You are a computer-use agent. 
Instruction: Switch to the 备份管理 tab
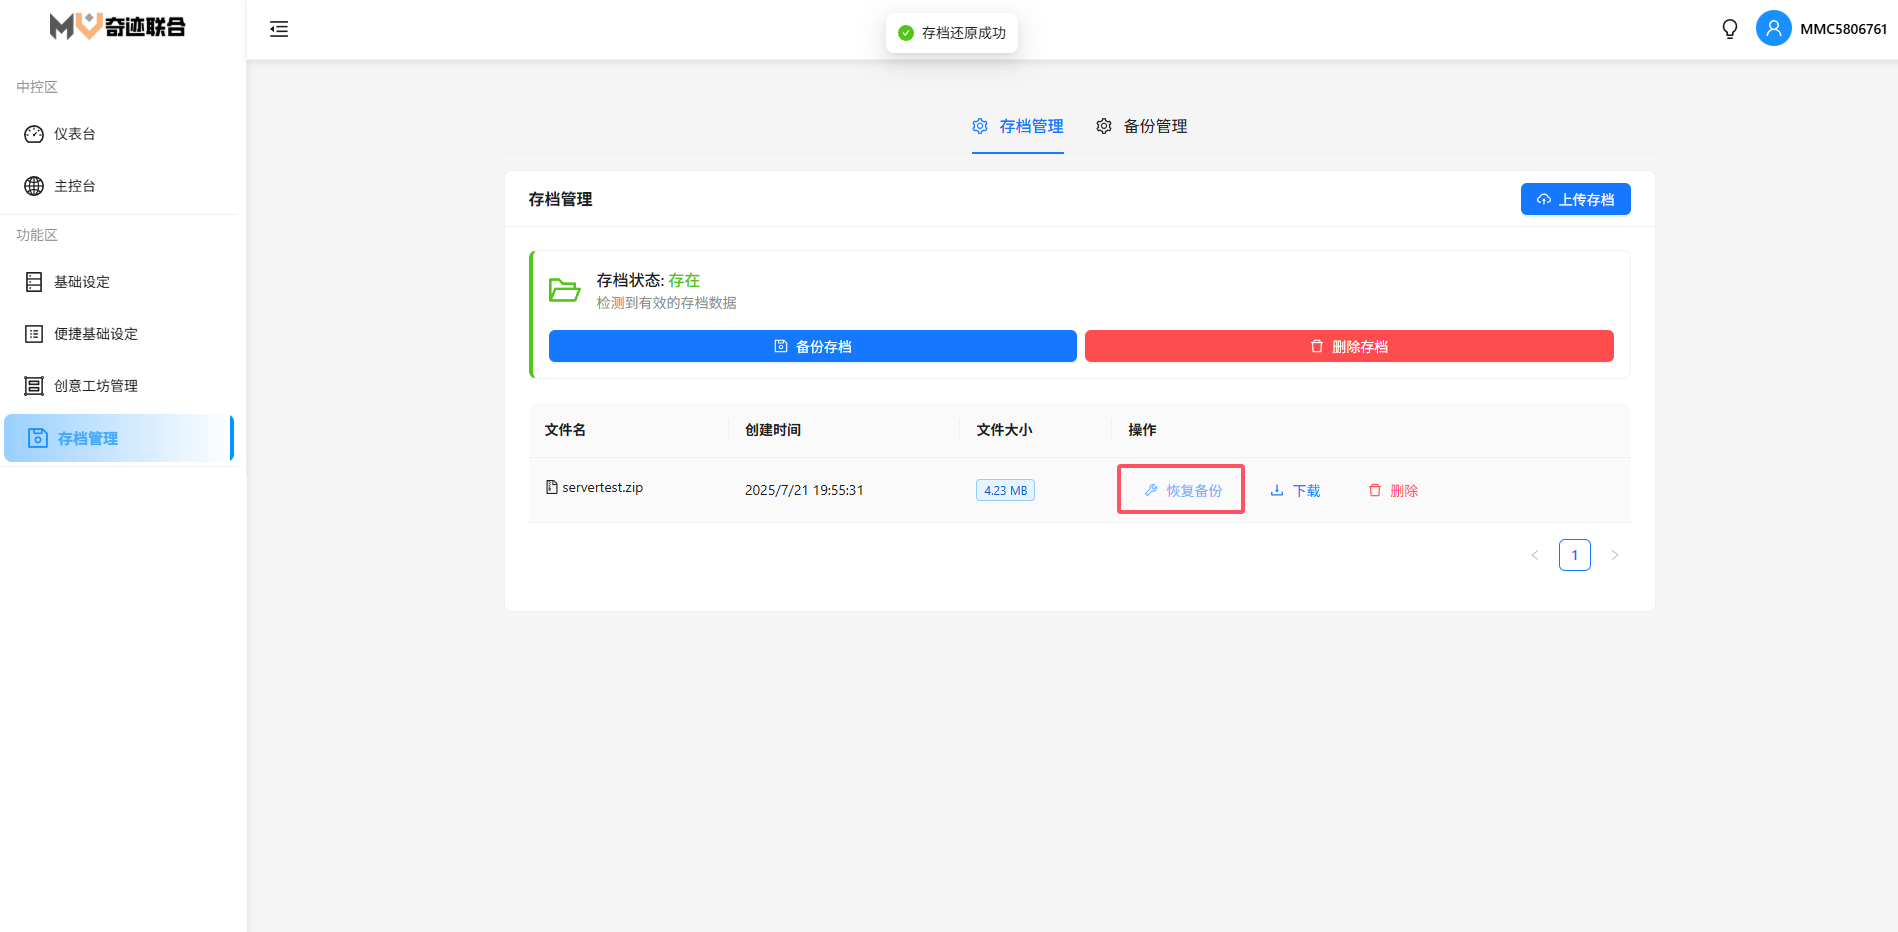pos(1142,126)
